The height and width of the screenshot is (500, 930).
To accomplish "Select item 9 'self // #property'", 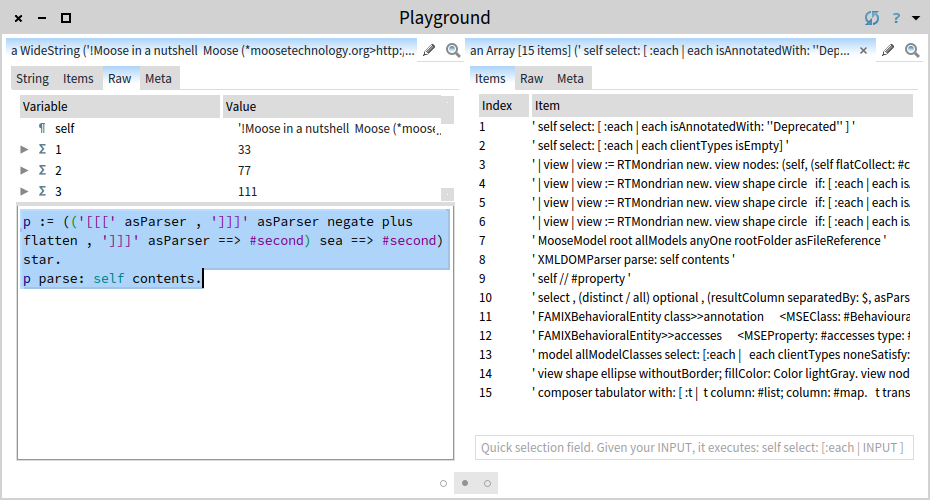I will (695, 278).
